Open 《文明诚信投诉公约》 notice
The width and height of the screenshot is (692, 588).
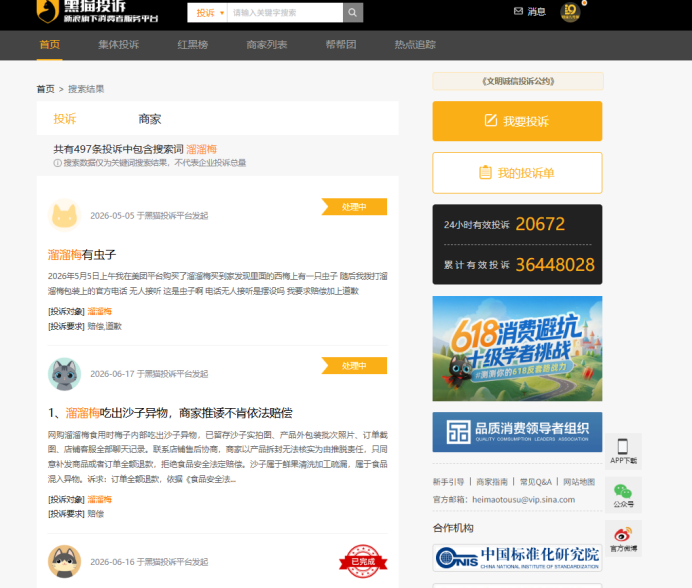click(x=518, y=81)
